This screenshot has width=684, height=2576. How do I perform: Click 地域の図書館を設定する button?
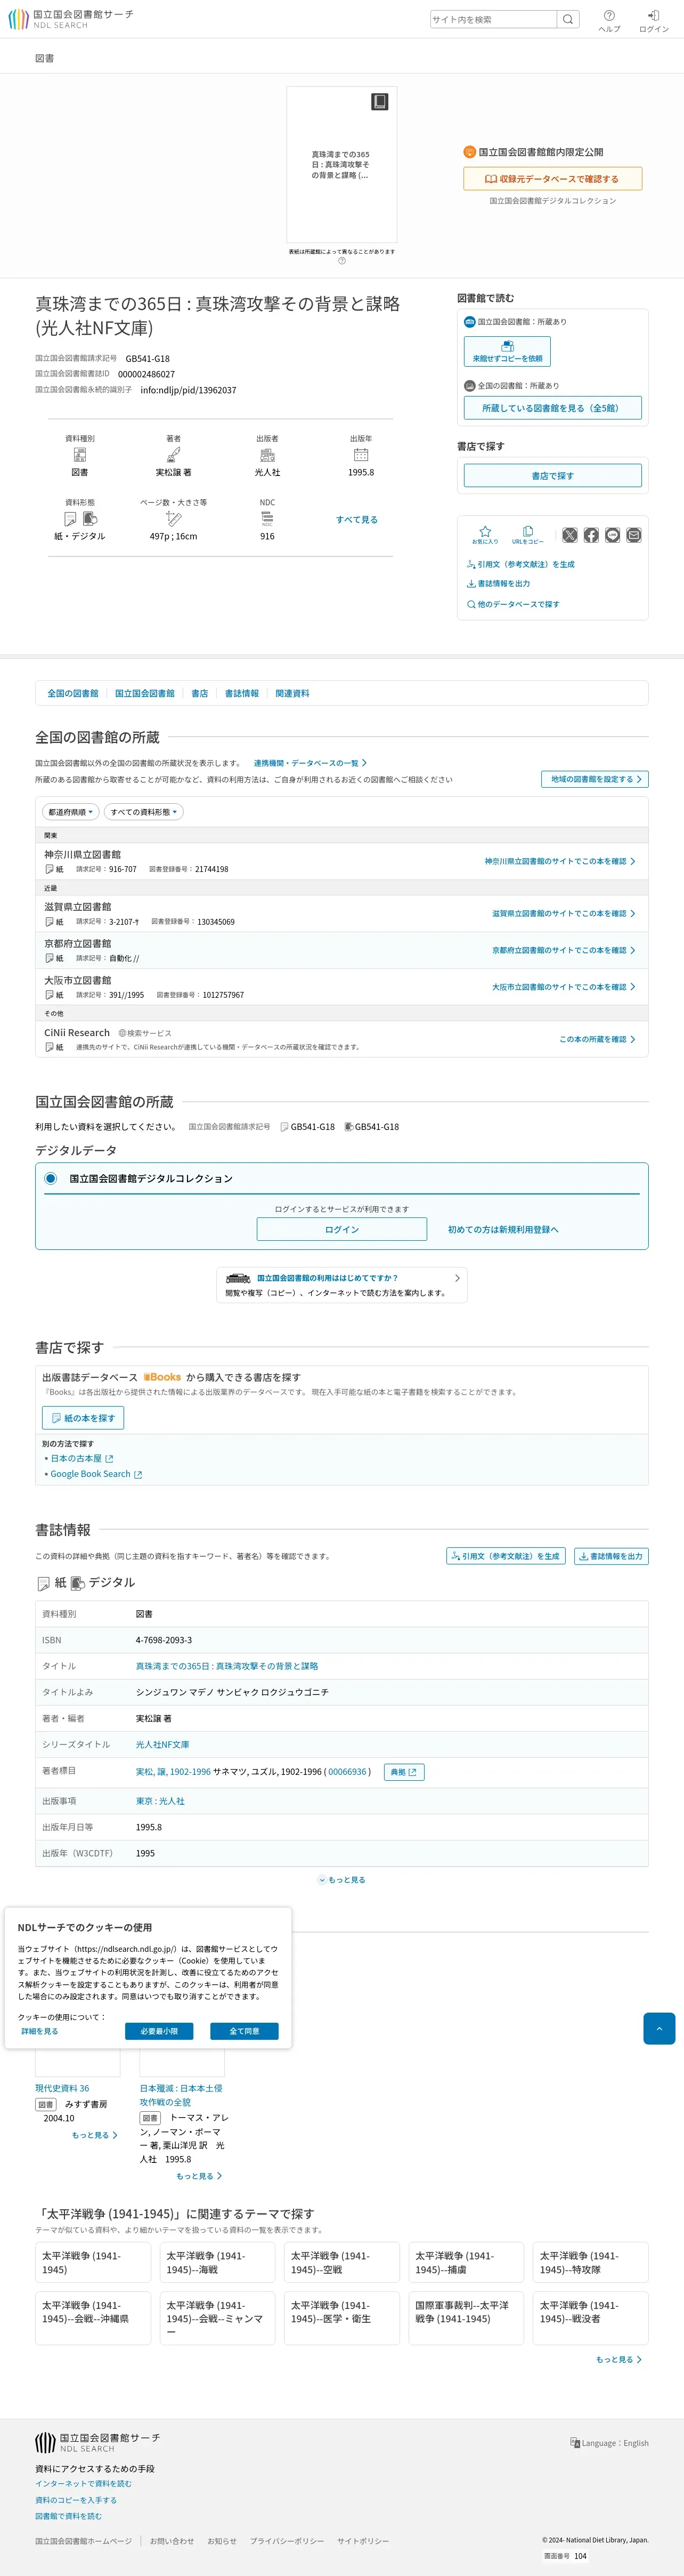tap(595, 779)
